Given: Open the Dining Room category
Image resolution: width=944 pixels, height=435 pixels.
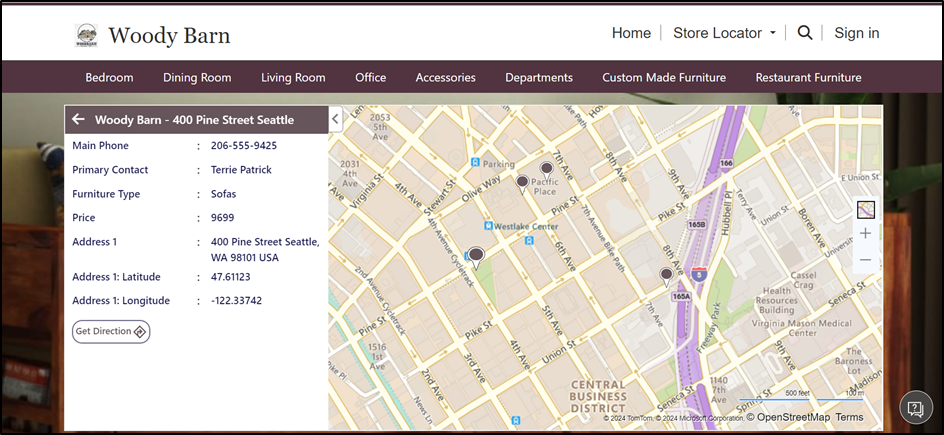Looking at the screenshot, I should 197,77.
